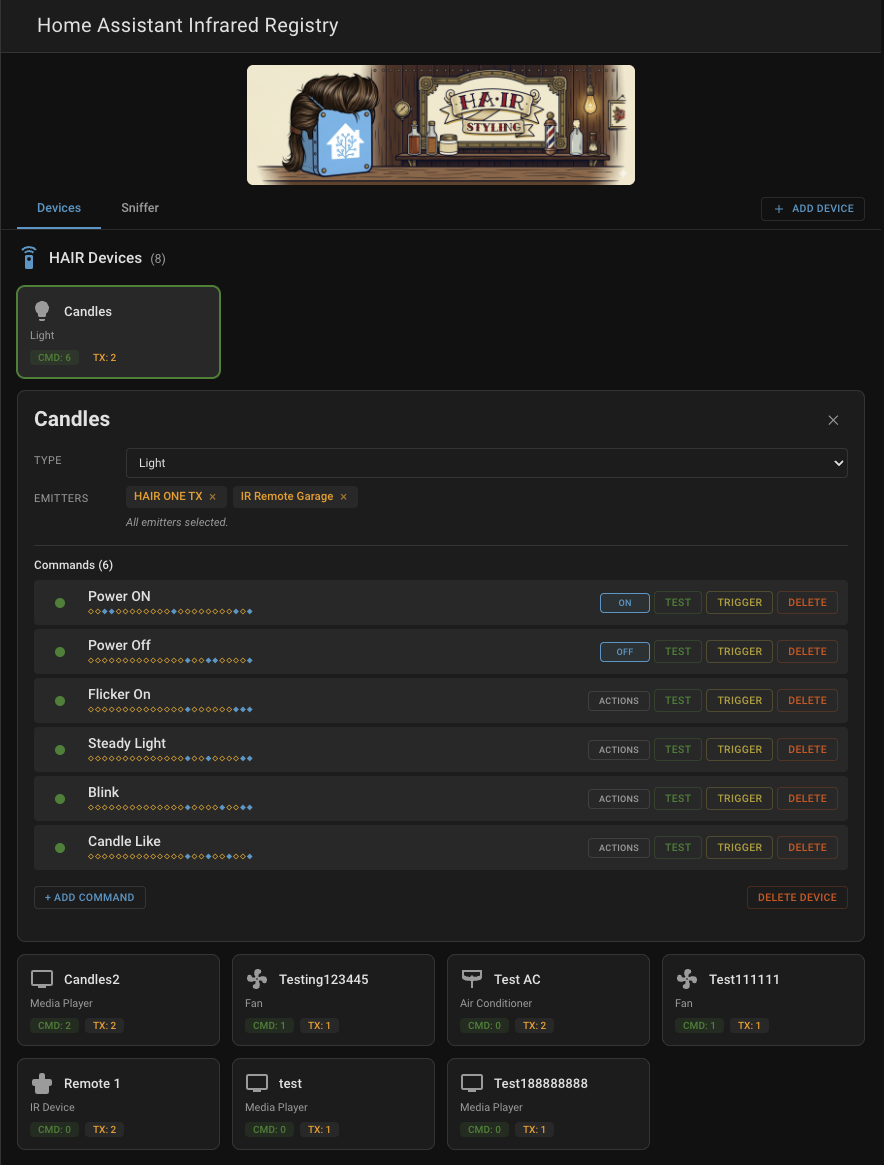This screenshot has height=1165, width=884.
Task: Click the CMD: 6 badge on Candles
Action: [54, 357]
